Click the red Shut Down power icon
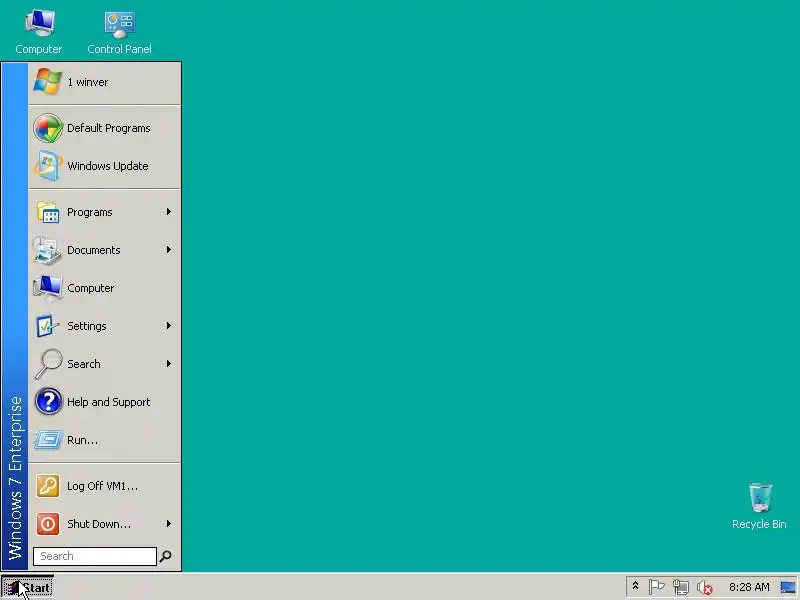 48,524
